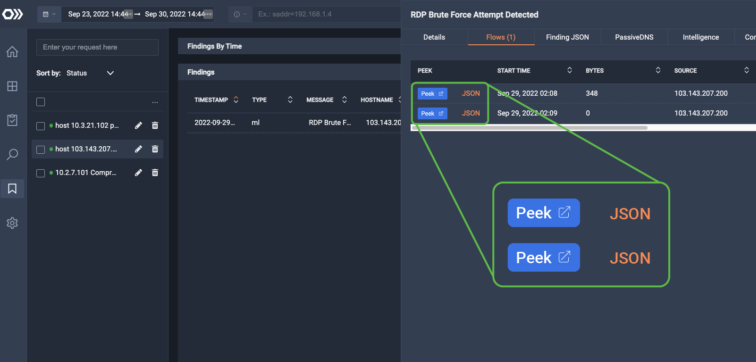Open the Intelligence tab
The image size is (756, 362).
(x=701, y=37)
